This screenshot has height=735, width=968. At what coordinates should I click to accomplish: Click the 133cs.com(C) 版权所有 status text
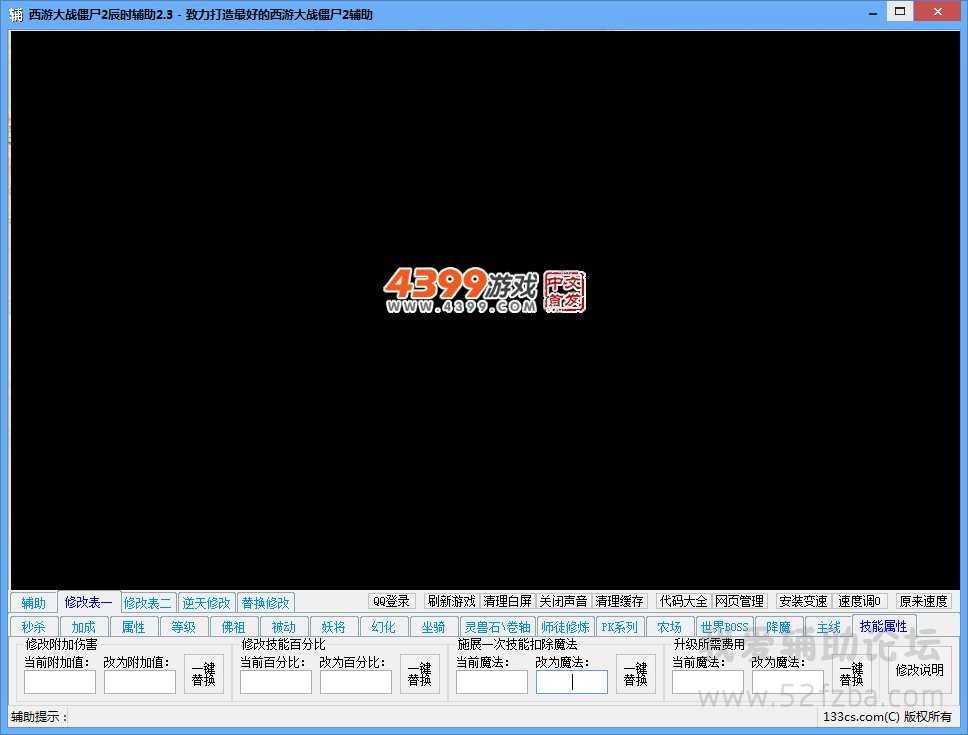887,716
